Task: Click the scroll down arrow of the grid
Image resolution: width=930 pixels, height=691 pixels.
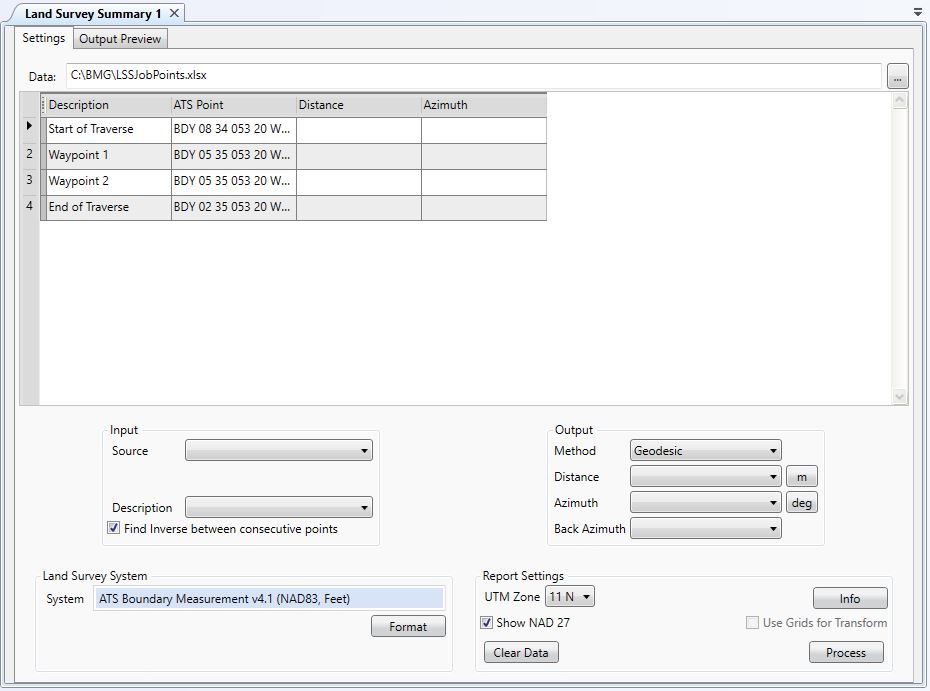Action: click(x=899, y=396)
